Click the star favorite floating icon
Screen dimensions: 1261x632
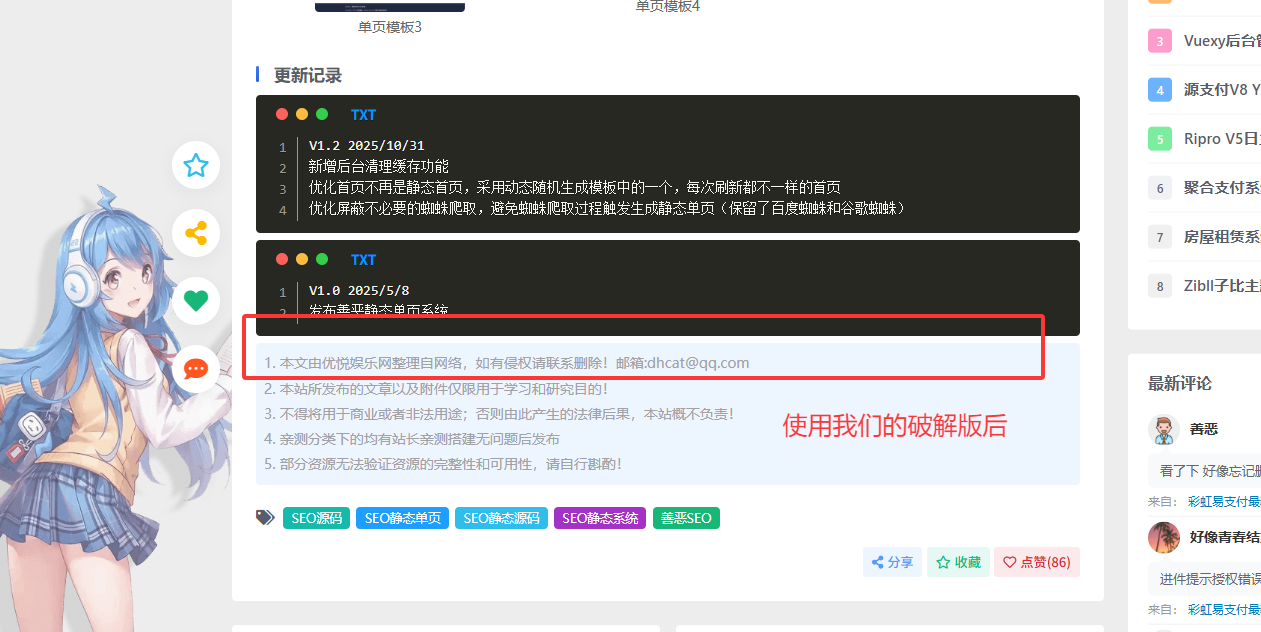196,165
